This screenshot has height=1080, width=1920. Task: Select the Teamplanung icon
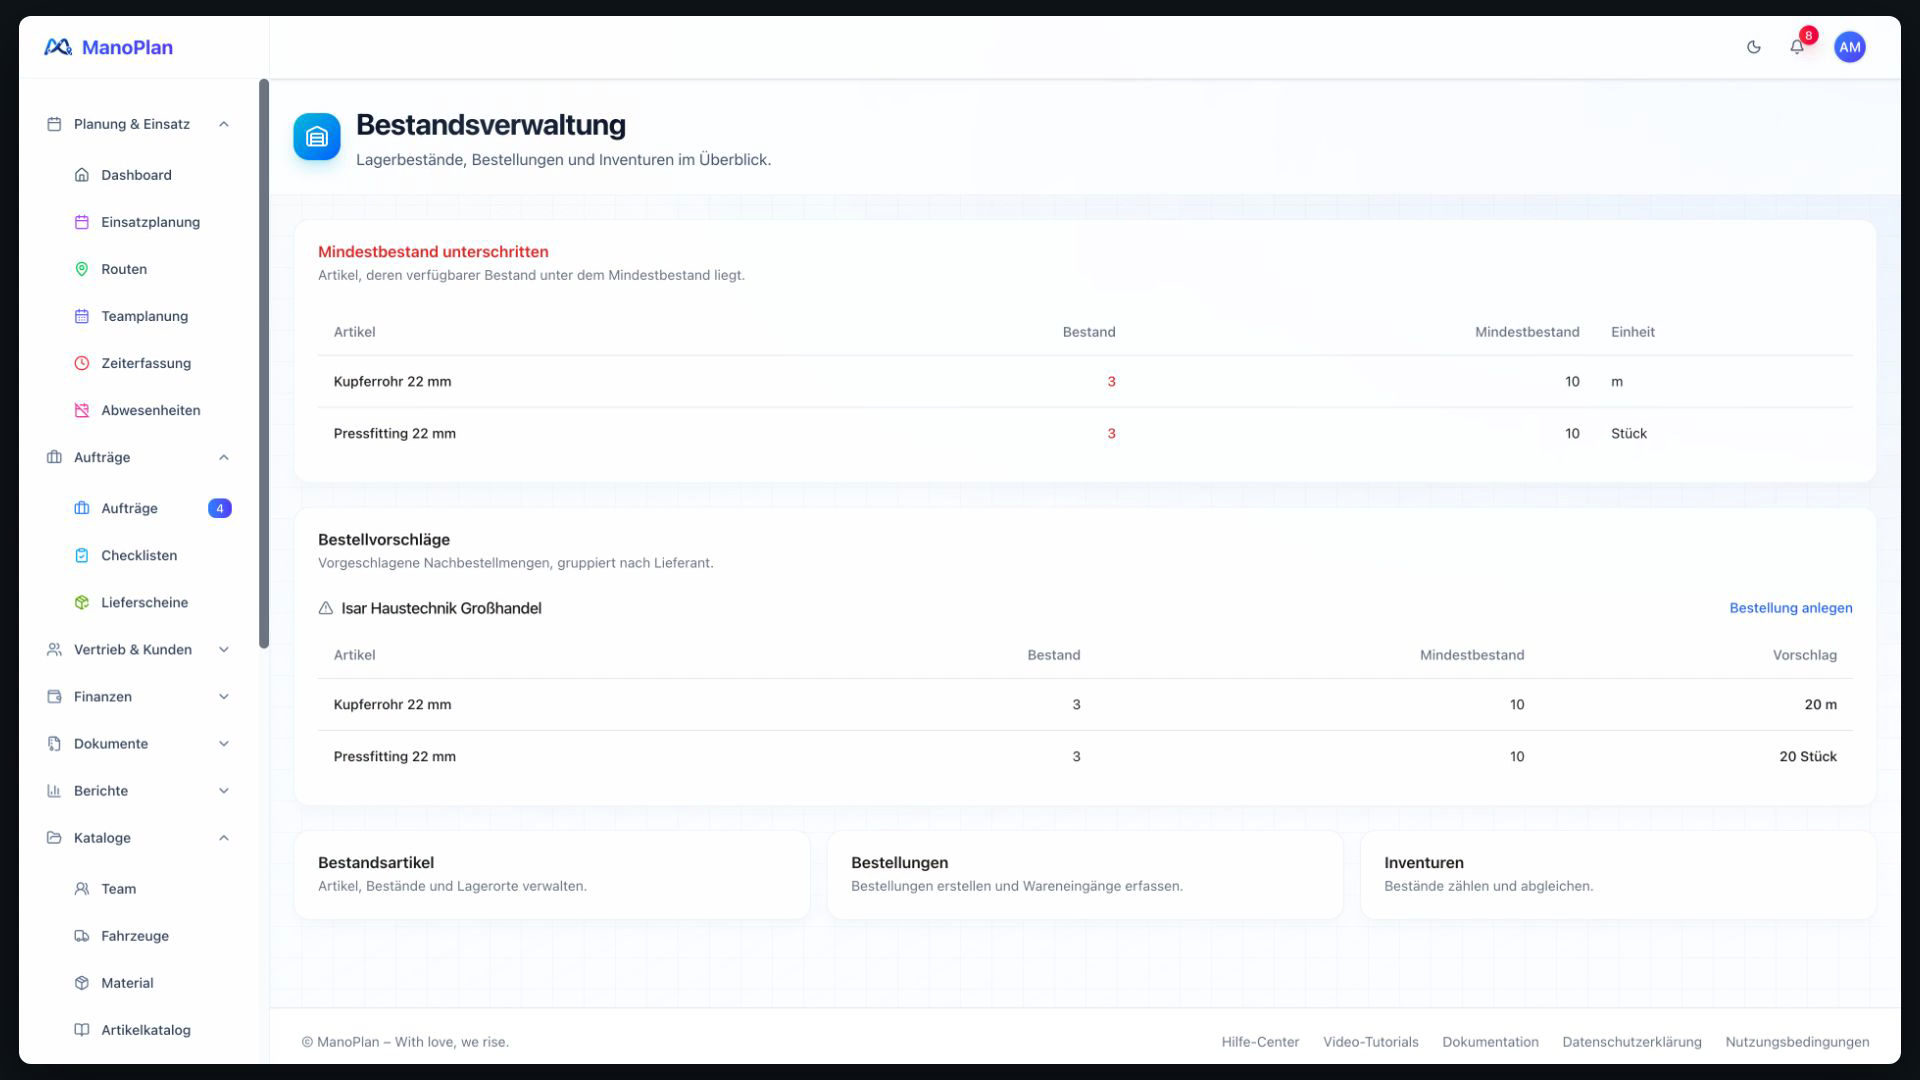[x=82, y=316]
